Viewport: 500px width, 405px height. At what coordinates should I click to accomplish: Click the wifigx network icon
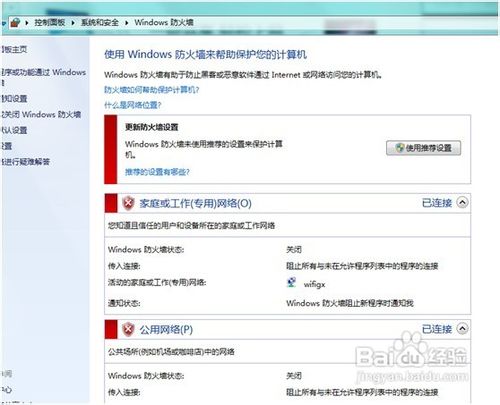pyautogui.click(x=292, y=282)
